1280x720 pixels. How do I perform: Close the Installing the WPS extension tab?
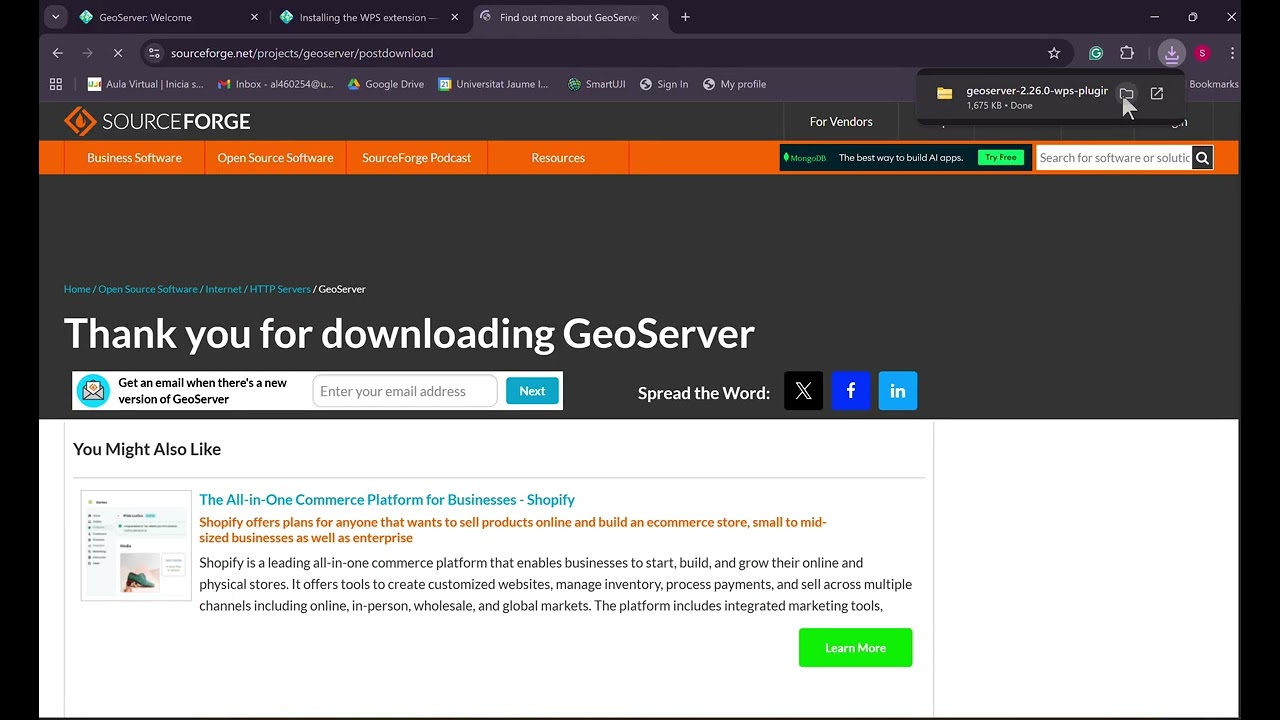click(454, 17)
